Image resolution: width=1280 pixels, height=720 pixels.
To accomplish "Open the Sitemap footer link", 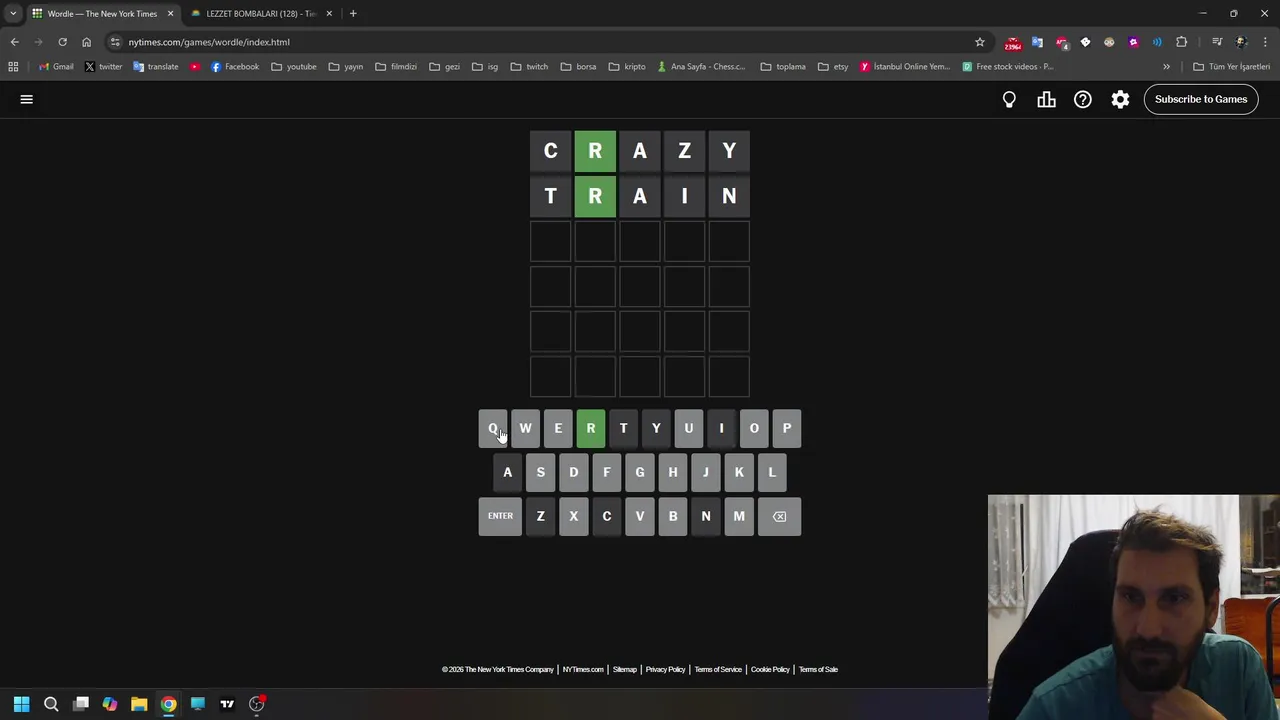I will 624,669.
